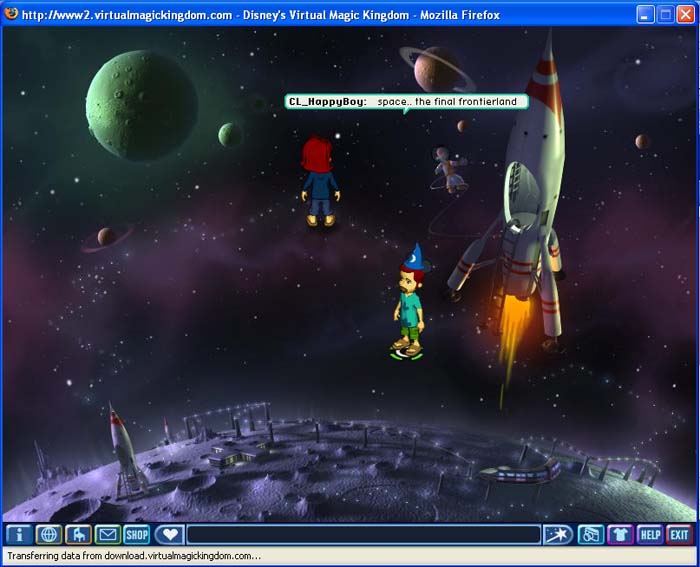Open the HELP button
Image resolution: width=700 pixels, height=567 pixels.
coord(650,534)
